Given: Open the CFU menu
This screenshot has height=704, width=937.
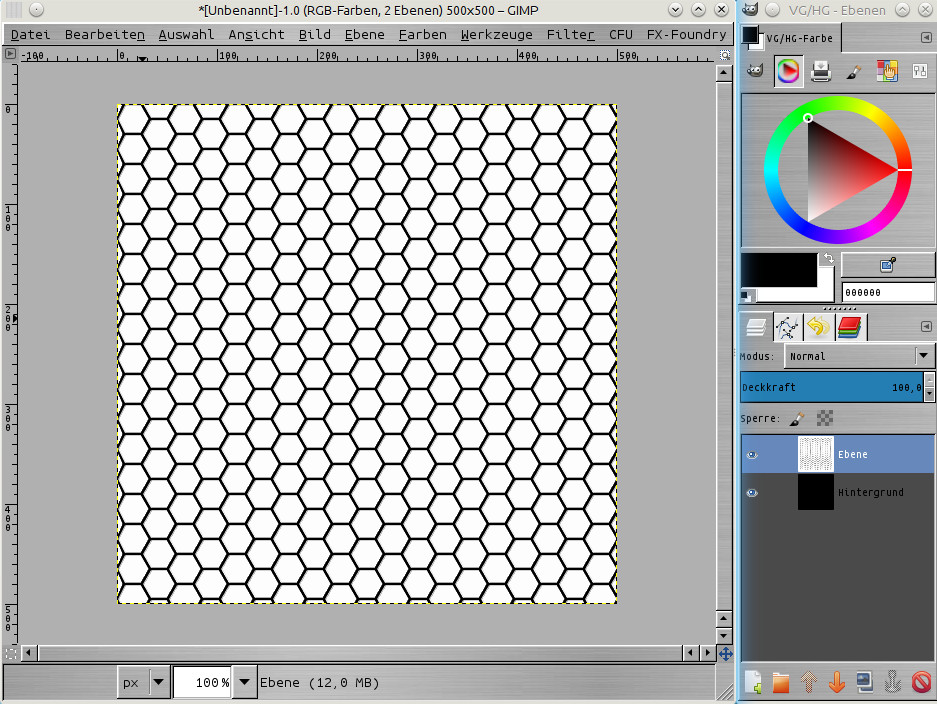Looking at the screenshot, I should coord(621,35).
